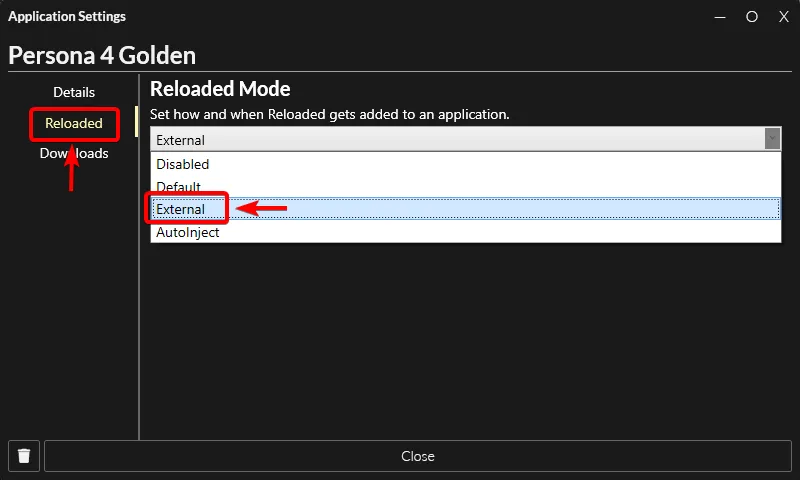Maximize the Application Settings window
800x480 pixels.
[x=752, y=17]
